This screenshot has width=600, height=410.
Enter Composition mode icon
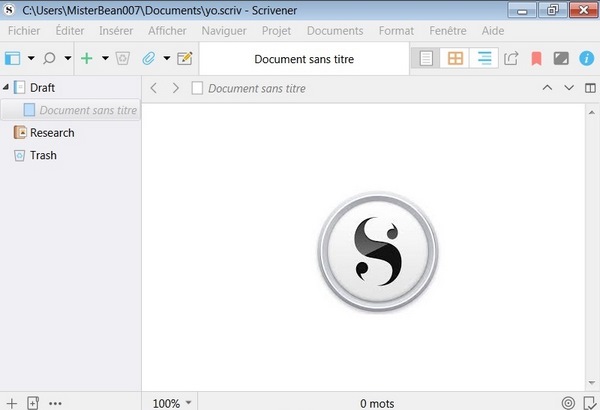click(x=561, y=59)
